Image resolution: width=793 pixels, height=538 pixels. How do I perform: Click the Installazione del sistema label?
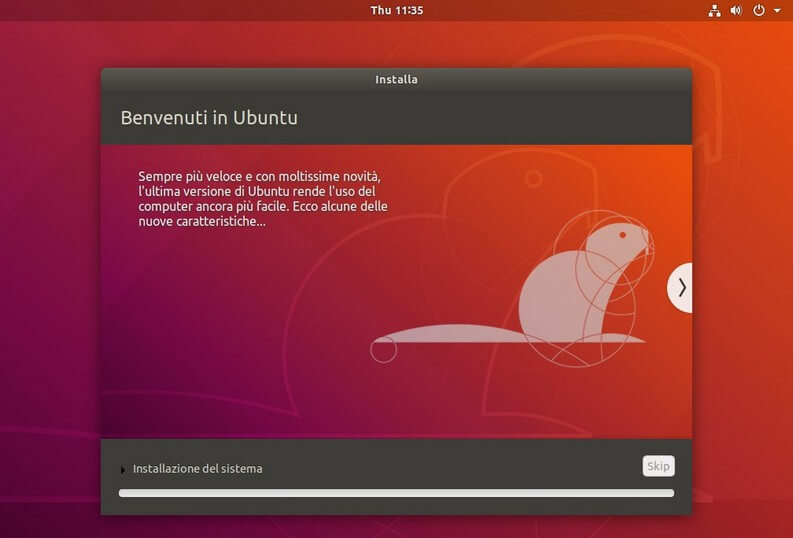(x=197, y=468)
